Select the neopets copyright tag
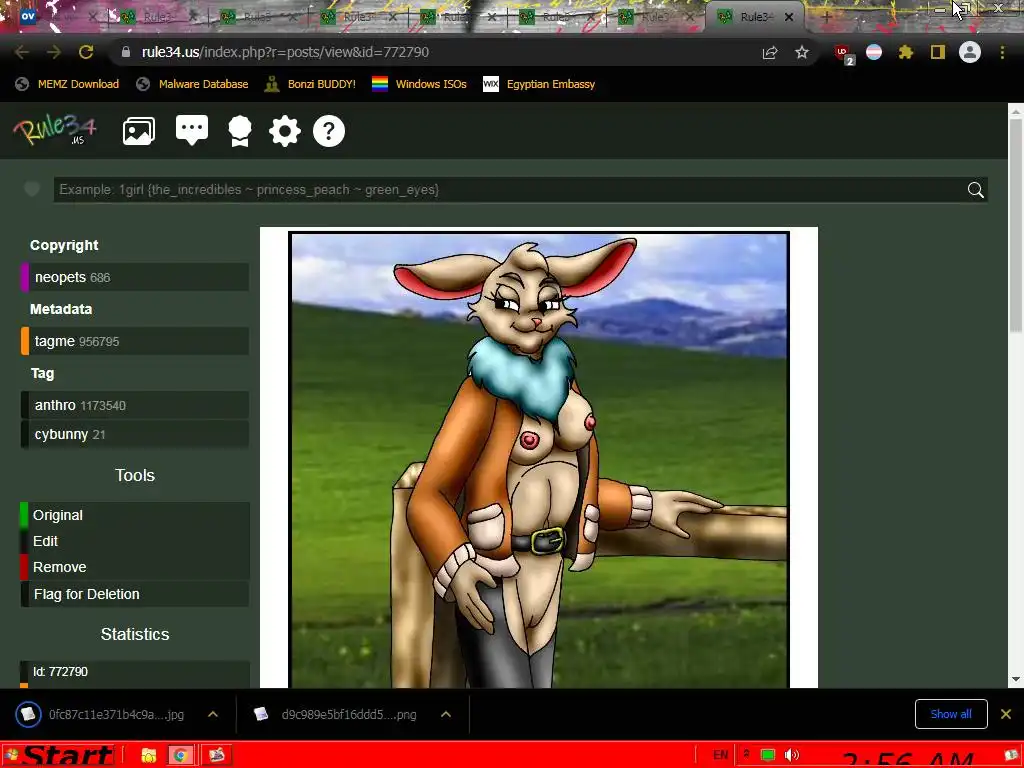1024x768 pixels. pos(135,277)
